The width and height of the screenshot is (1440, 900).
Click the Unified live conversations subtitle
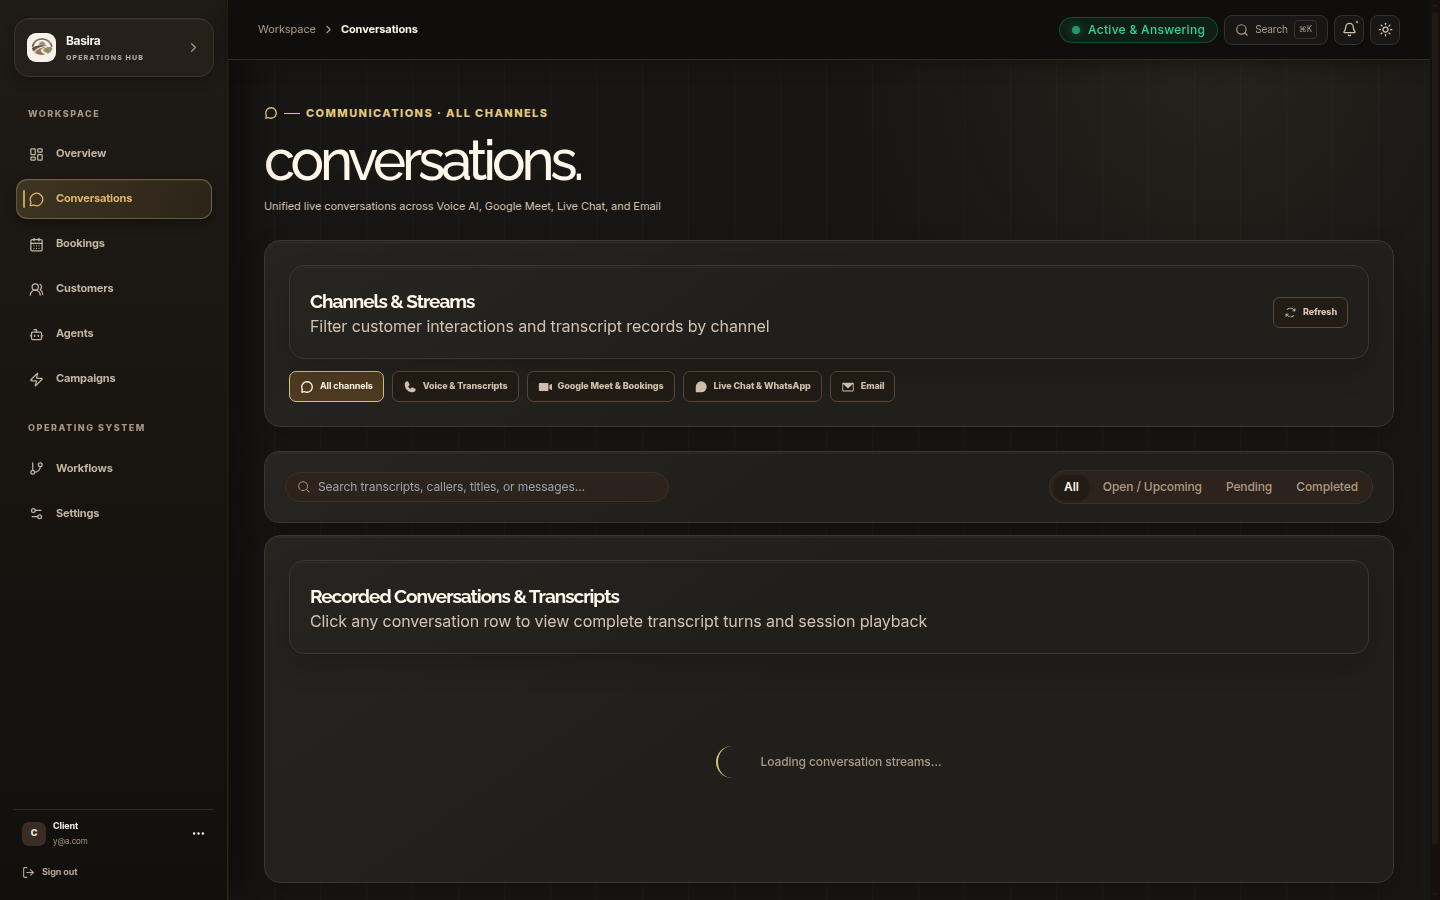tap(462, 206)
